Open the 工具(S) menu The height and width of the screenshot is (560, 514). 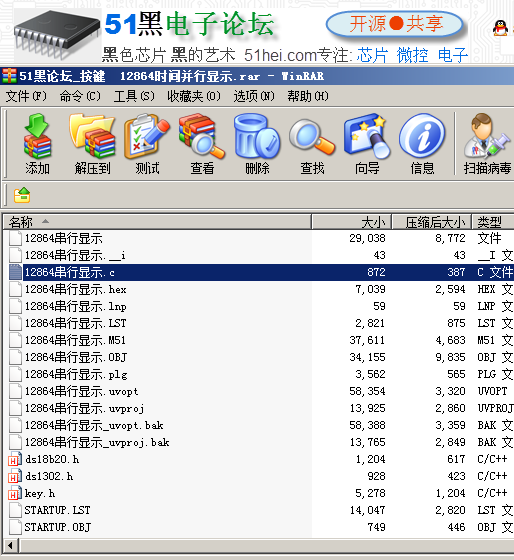(x=134, y=96)
